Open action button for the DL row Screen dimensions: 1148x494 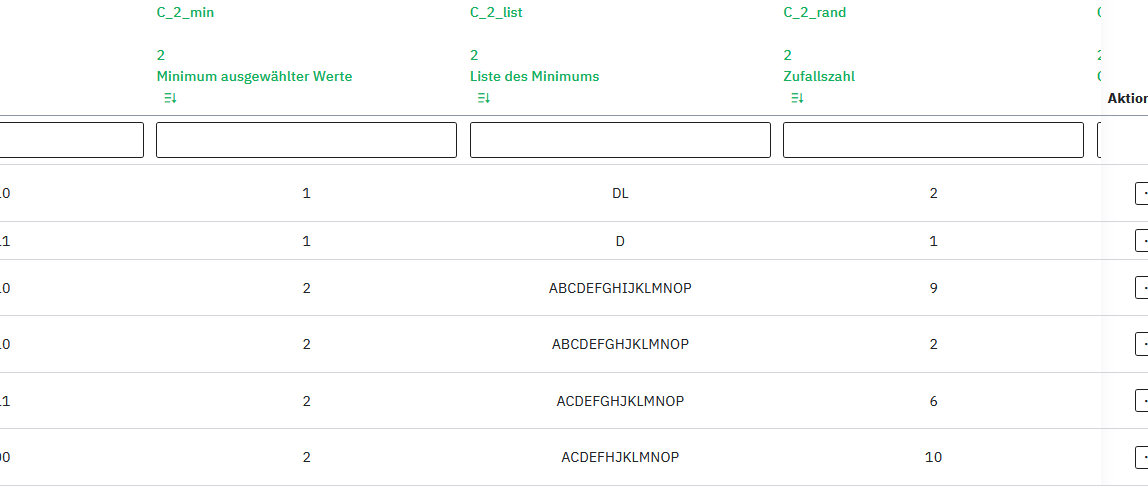coord(1142,193)
